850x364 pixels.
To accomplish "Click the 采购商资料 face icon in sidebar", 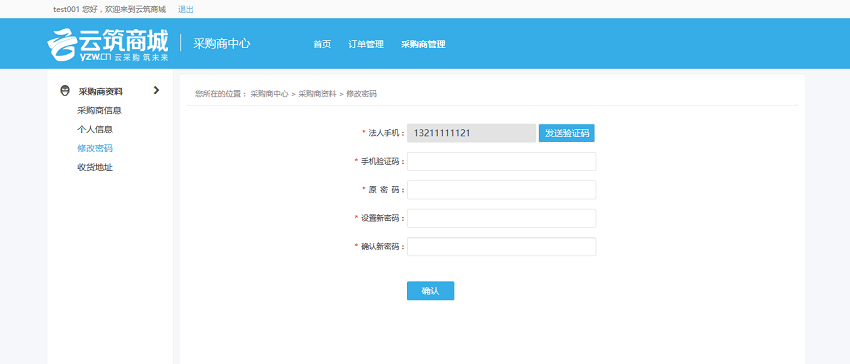I will pos(65,91).
